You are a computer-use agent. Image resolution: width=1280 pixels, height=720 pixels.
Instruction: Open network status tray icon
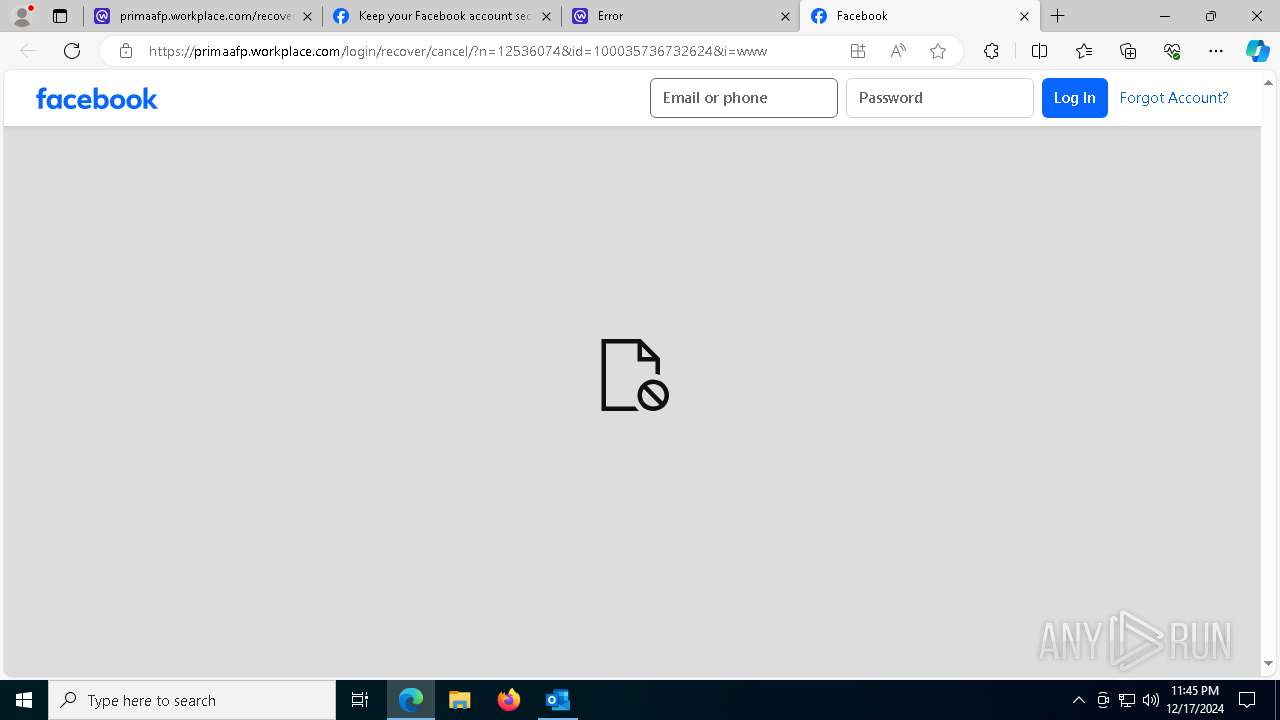(1127, 700)
